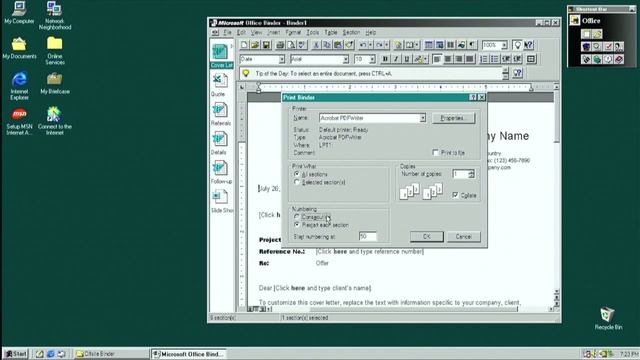The image size is (640, 360).
Task: Click the Number of copies spinner
Action: coord(471,174)
